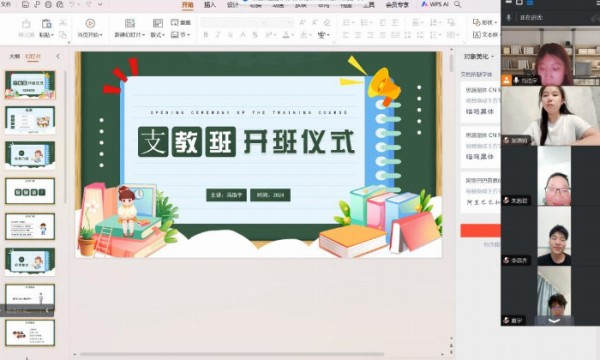Viewport: 600px width, 360px height.
Task: Click the Undo arrow icon
Action: [73, 5]
